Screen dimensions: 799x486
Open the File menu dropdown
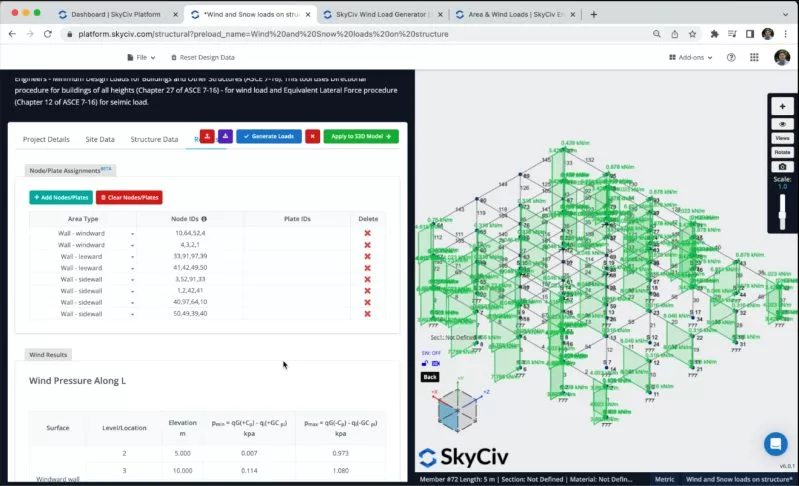(x=141, y=58)
